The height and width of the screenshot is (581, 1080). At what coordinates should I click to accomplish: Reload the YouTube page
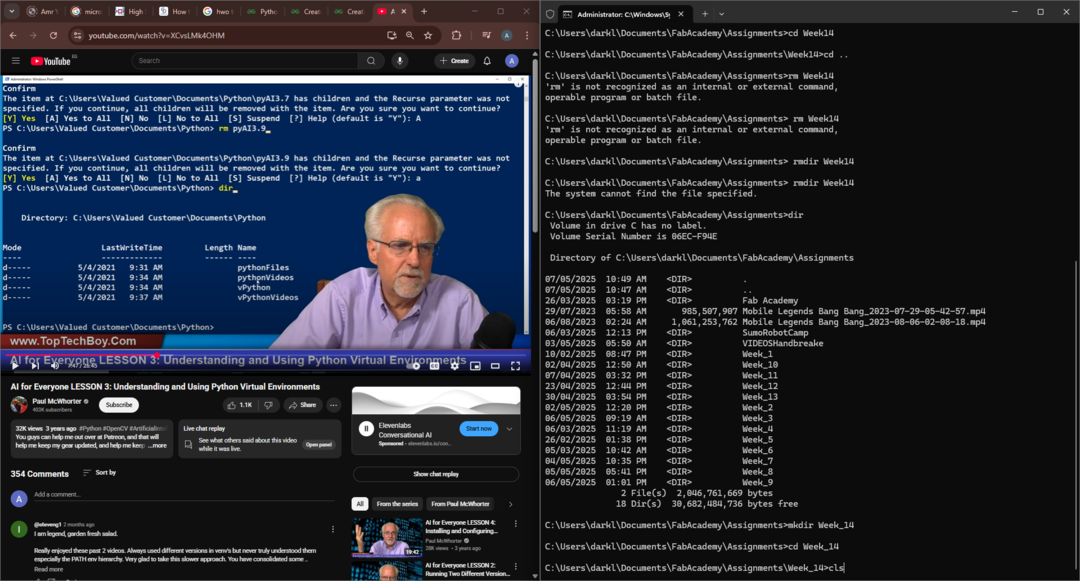click(53, 35)
